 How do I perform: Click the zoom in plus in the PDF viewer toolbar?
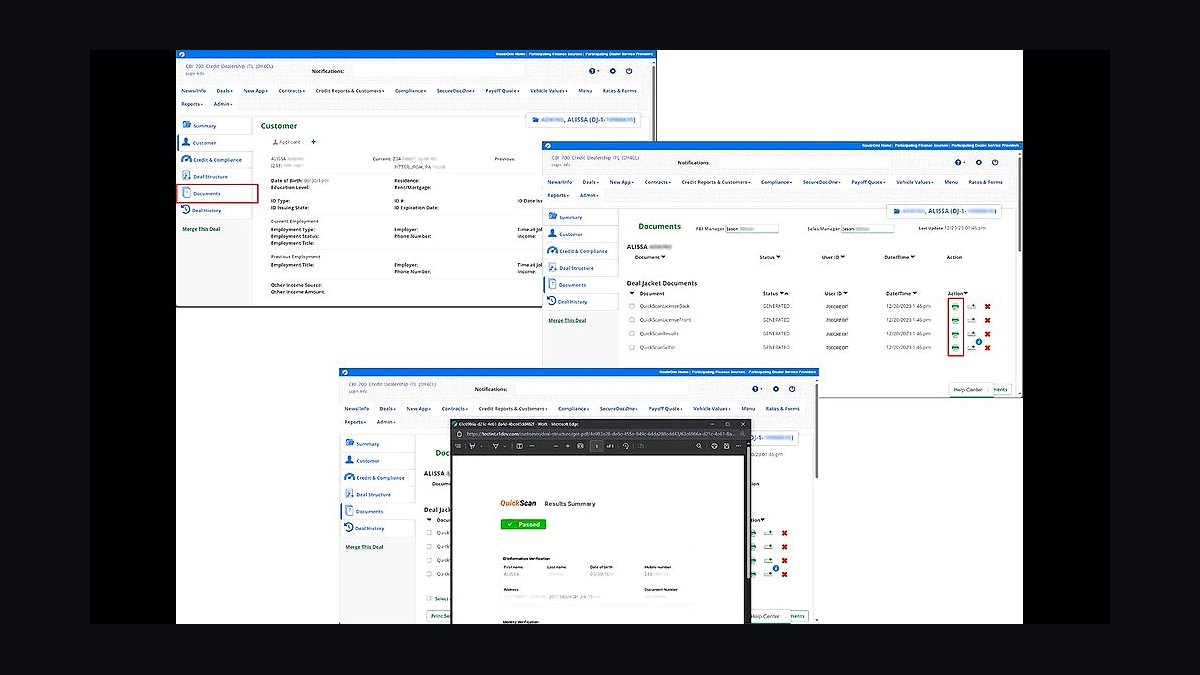click(568, 446)
